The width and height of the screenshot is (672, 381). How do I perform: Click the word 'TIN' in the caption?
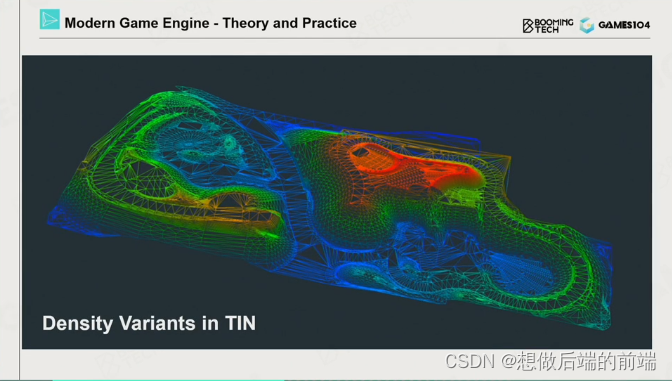click(240, 323)
